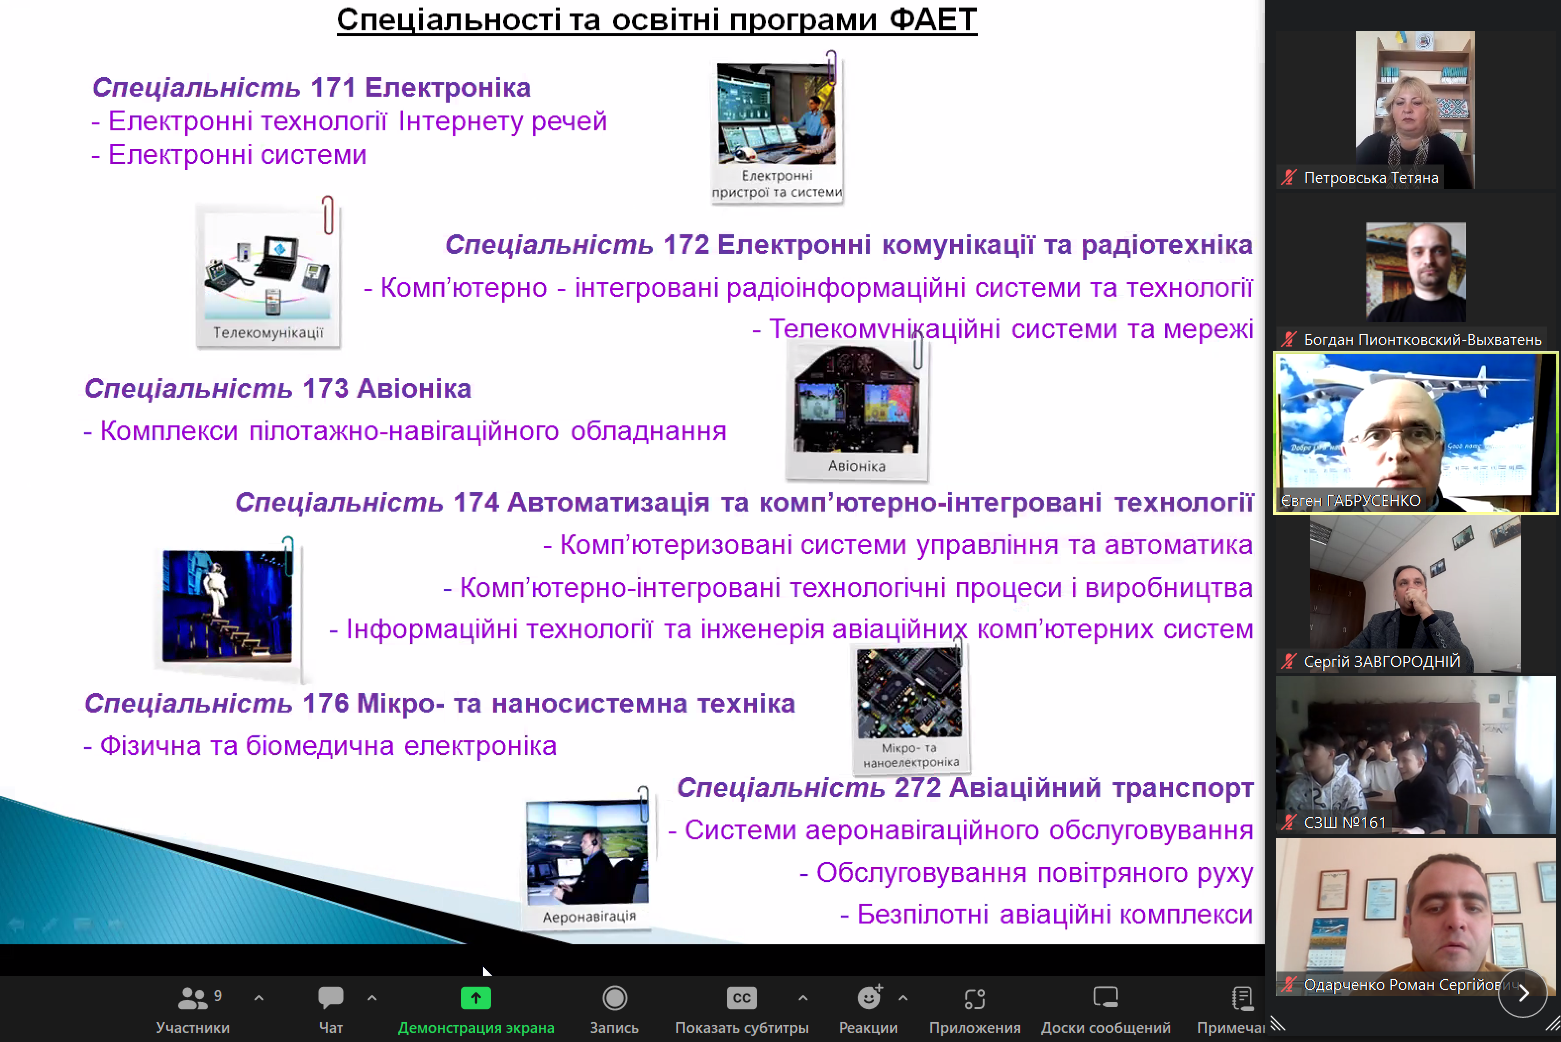This screenshot has width=1561, height=1042.
Task: Click the СЗШ №161 classroom video tile
Action: pos(1414,755)
